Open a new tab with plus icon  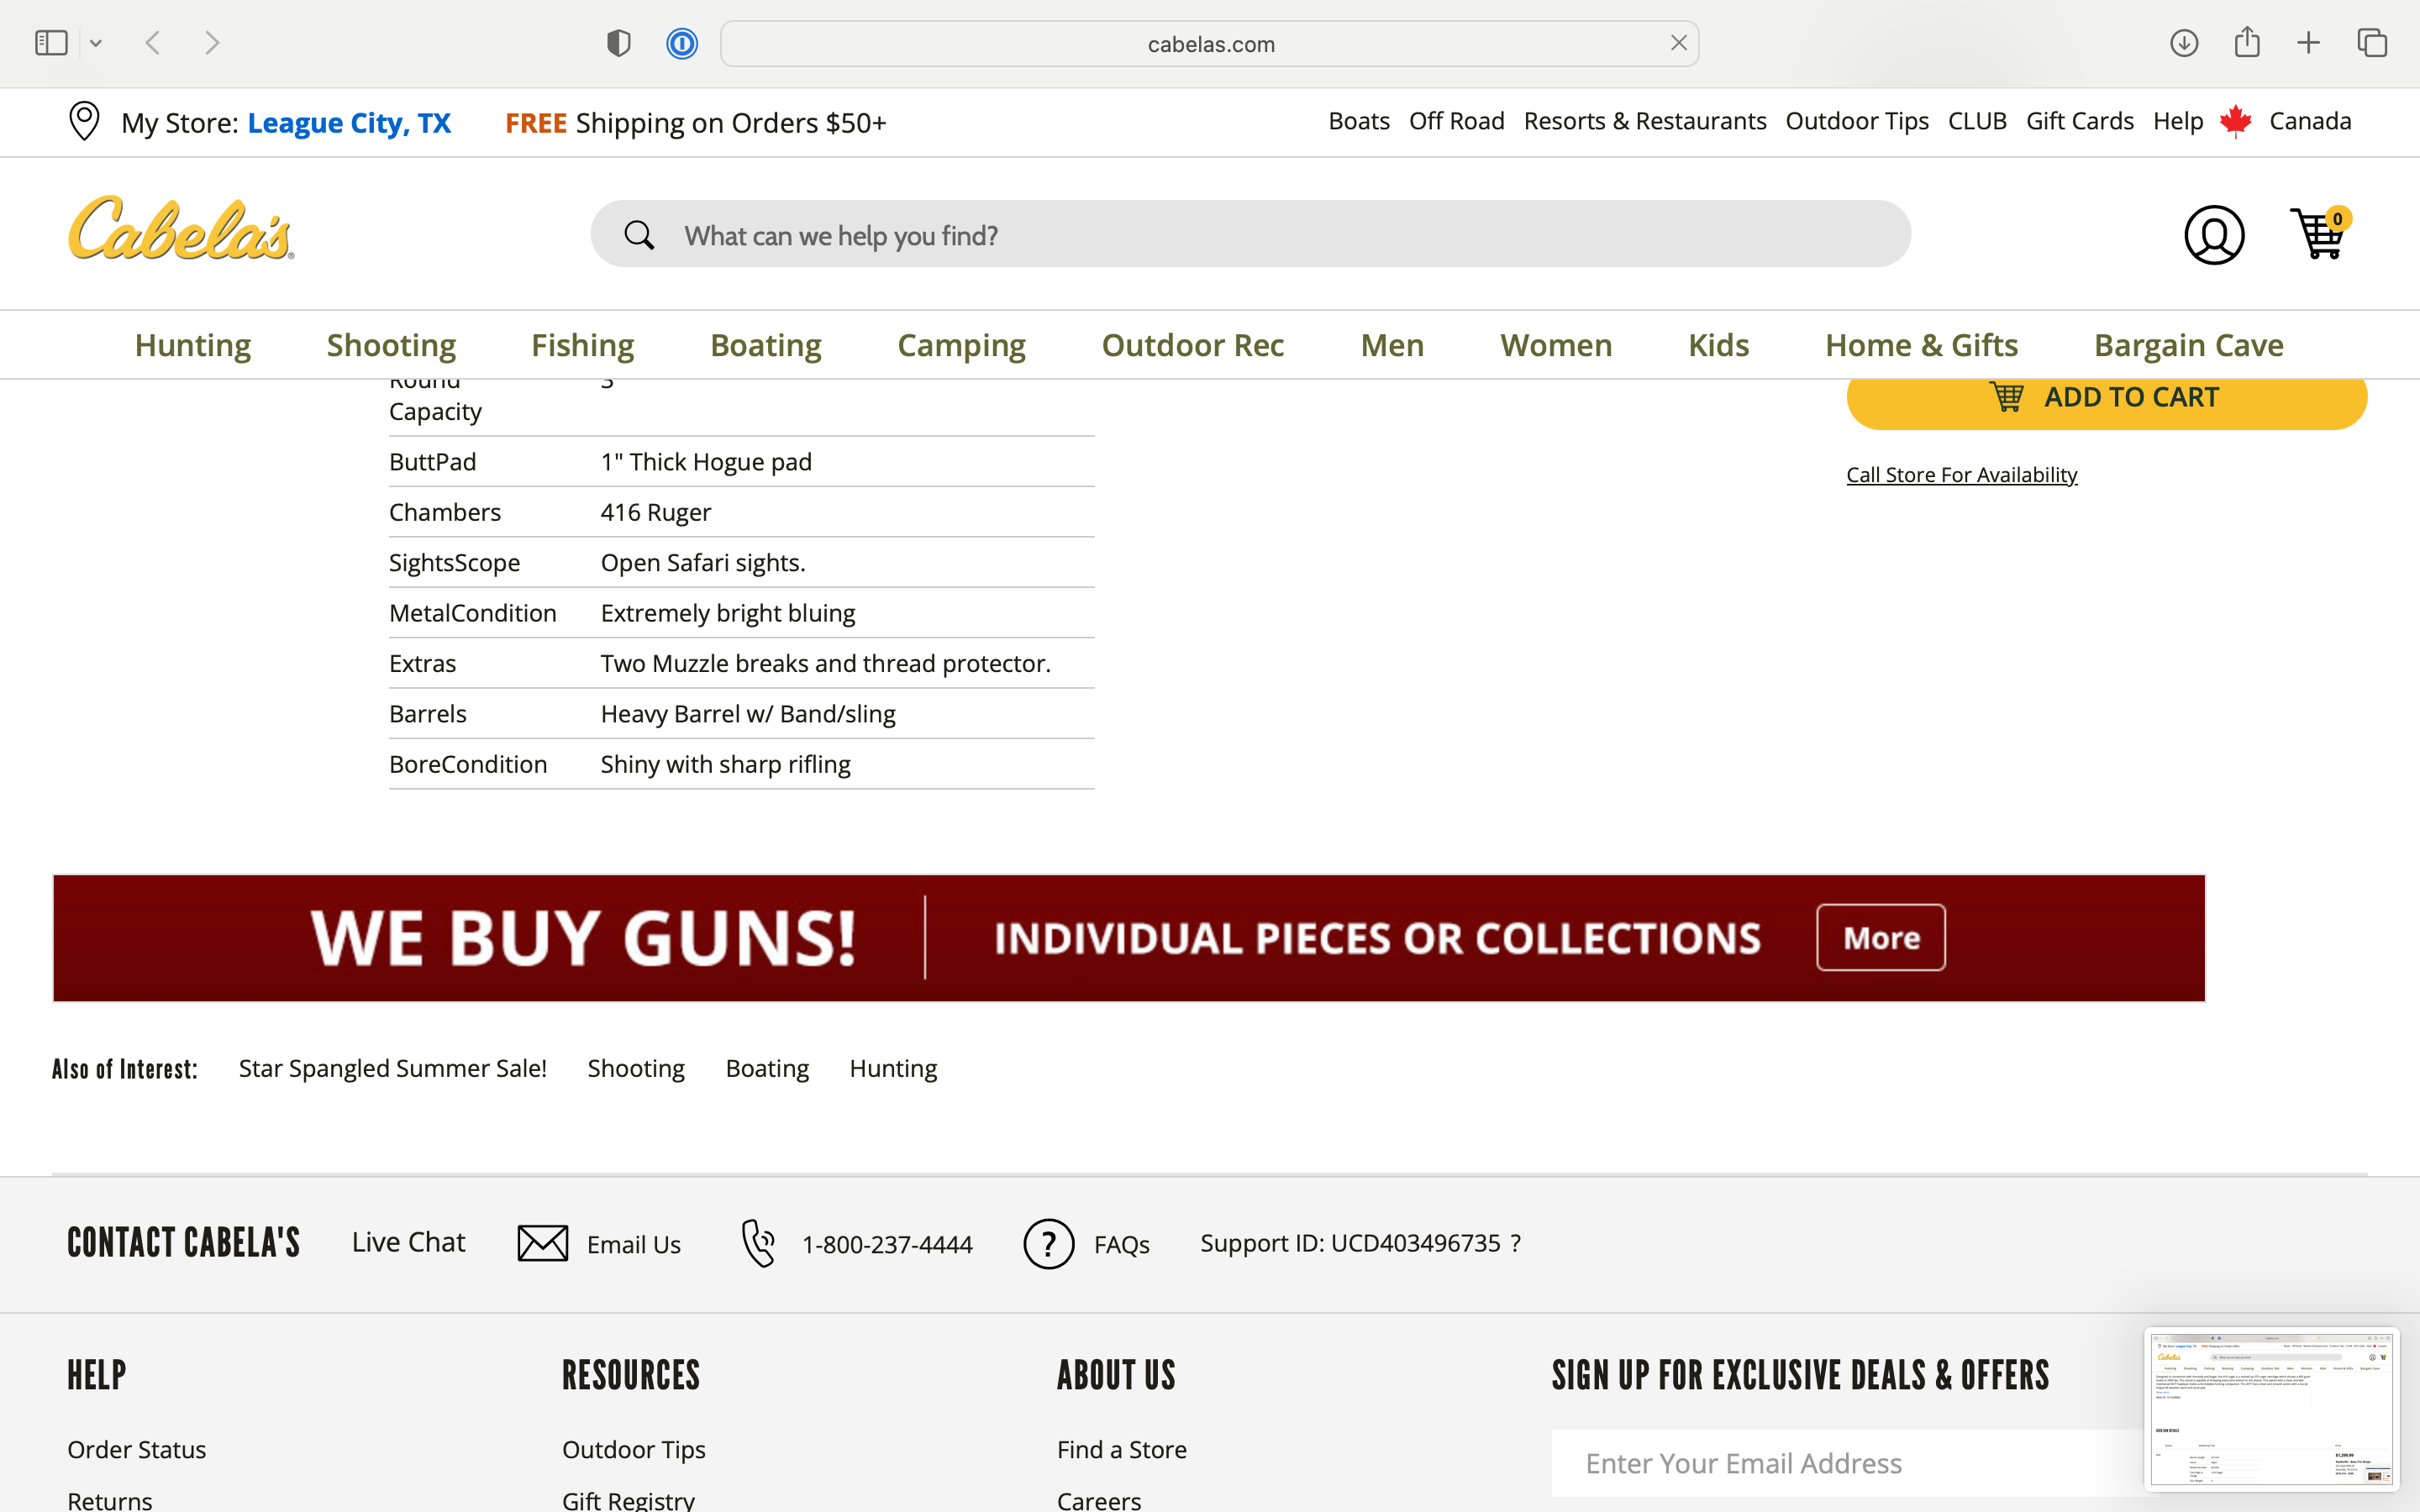pyautogui.click(x=2309, y=43)
